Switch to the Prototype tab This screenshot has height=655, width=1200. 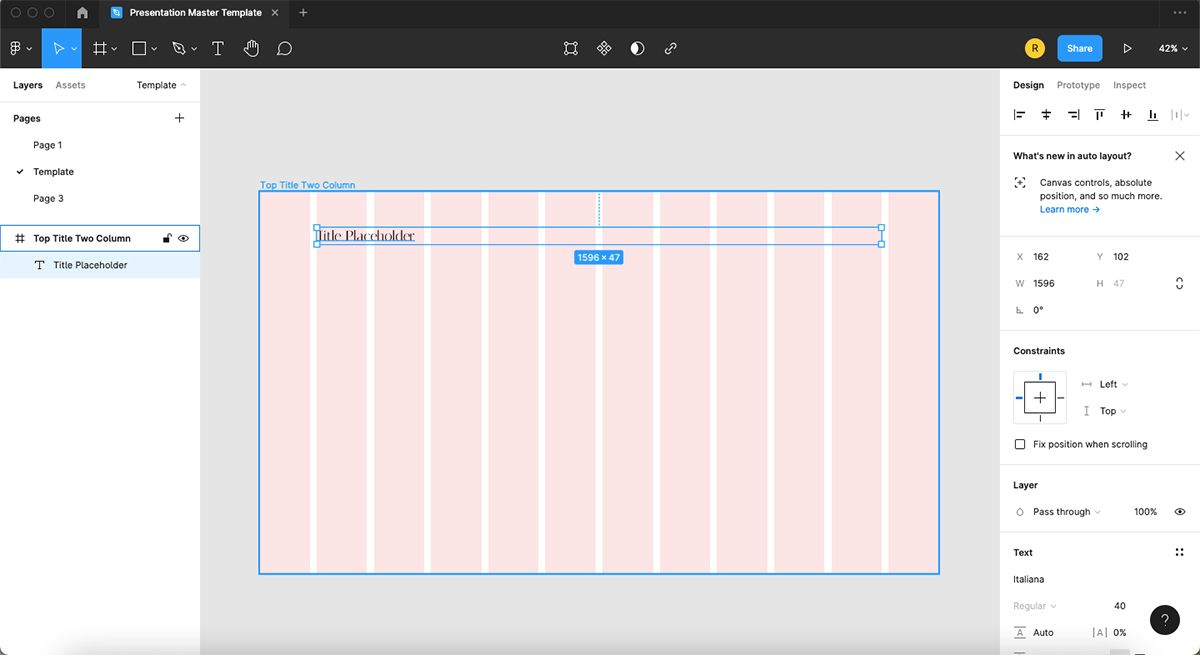point(1078,85)
